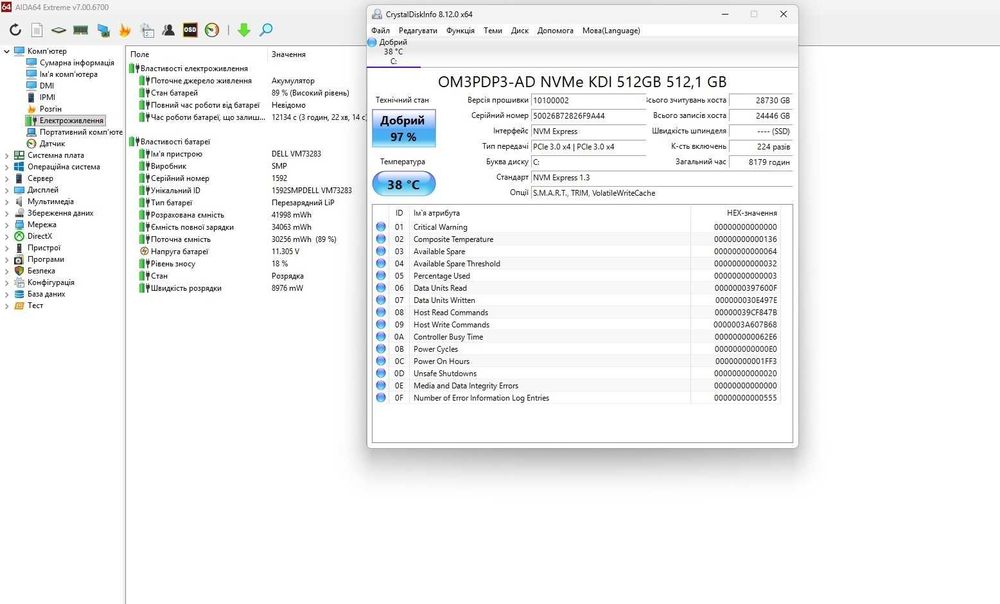Open the Диск menu
This screenshot has height=604, width=1000.
(x=520, y=30)
